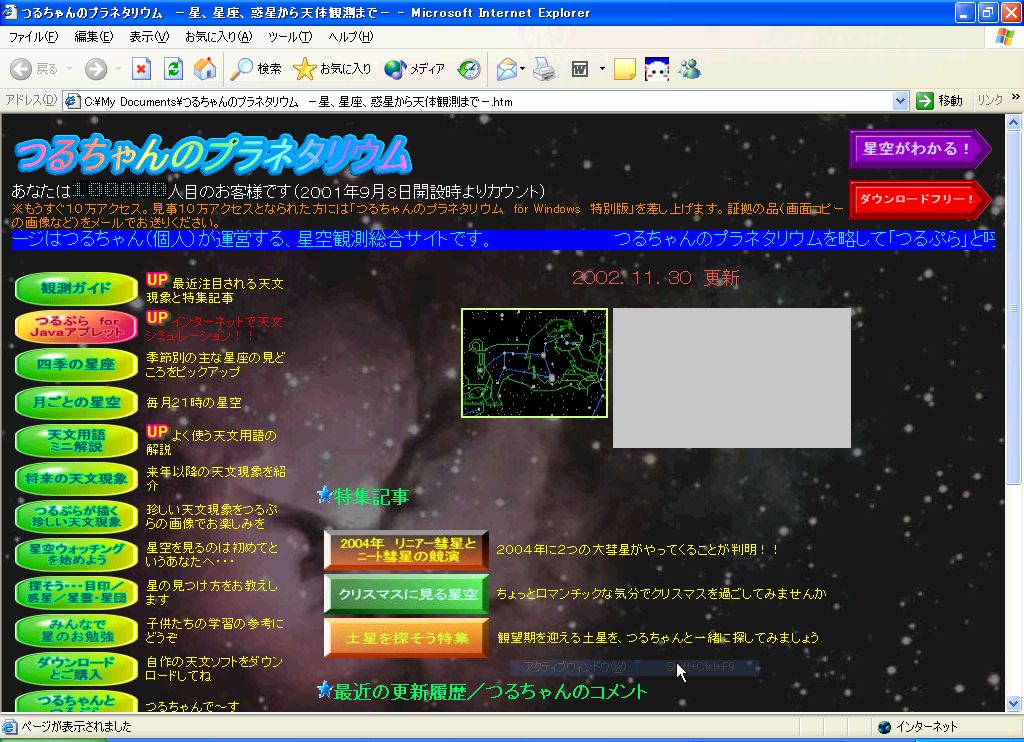Expand the Mail button dropdown arrow
This screenshot has height=742, width=1024.
523,69
